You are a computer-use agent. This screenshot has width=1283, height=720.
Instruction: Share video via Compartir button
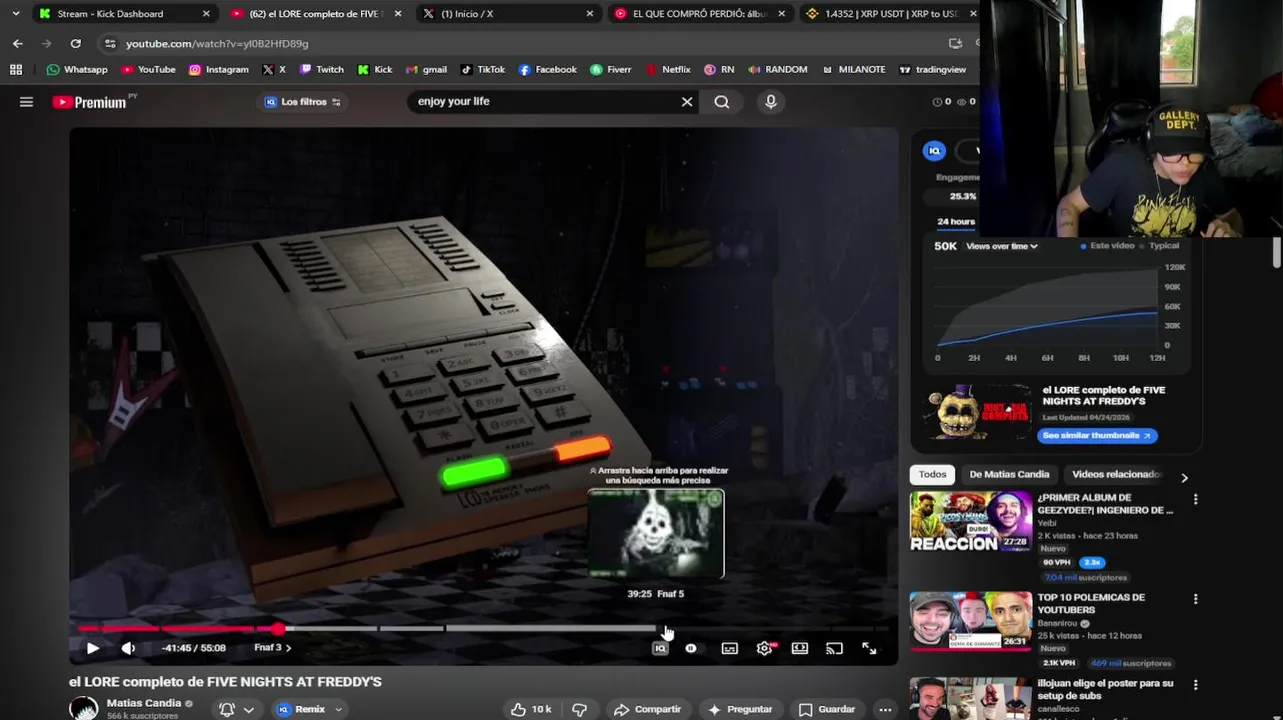point(647,709)
